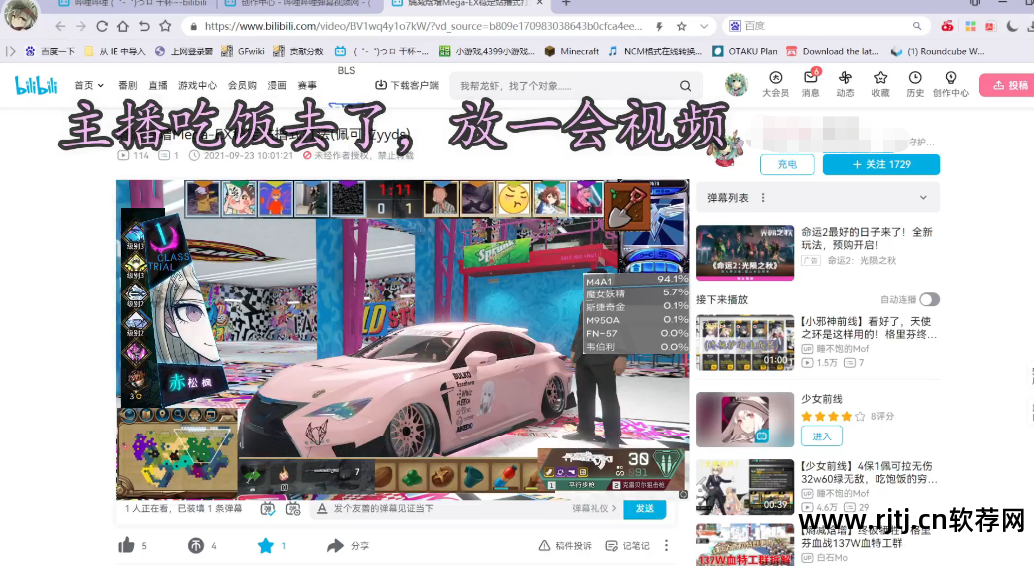Open the user avatar in bilibili header

click(x=736, y=85)
